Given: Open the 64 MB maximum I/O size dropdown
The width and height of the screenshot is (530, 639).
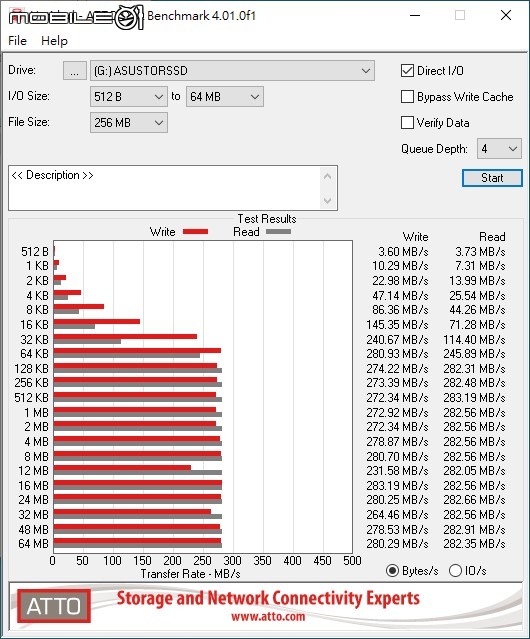Looking at the screenshot, I should tap(225, 97).
